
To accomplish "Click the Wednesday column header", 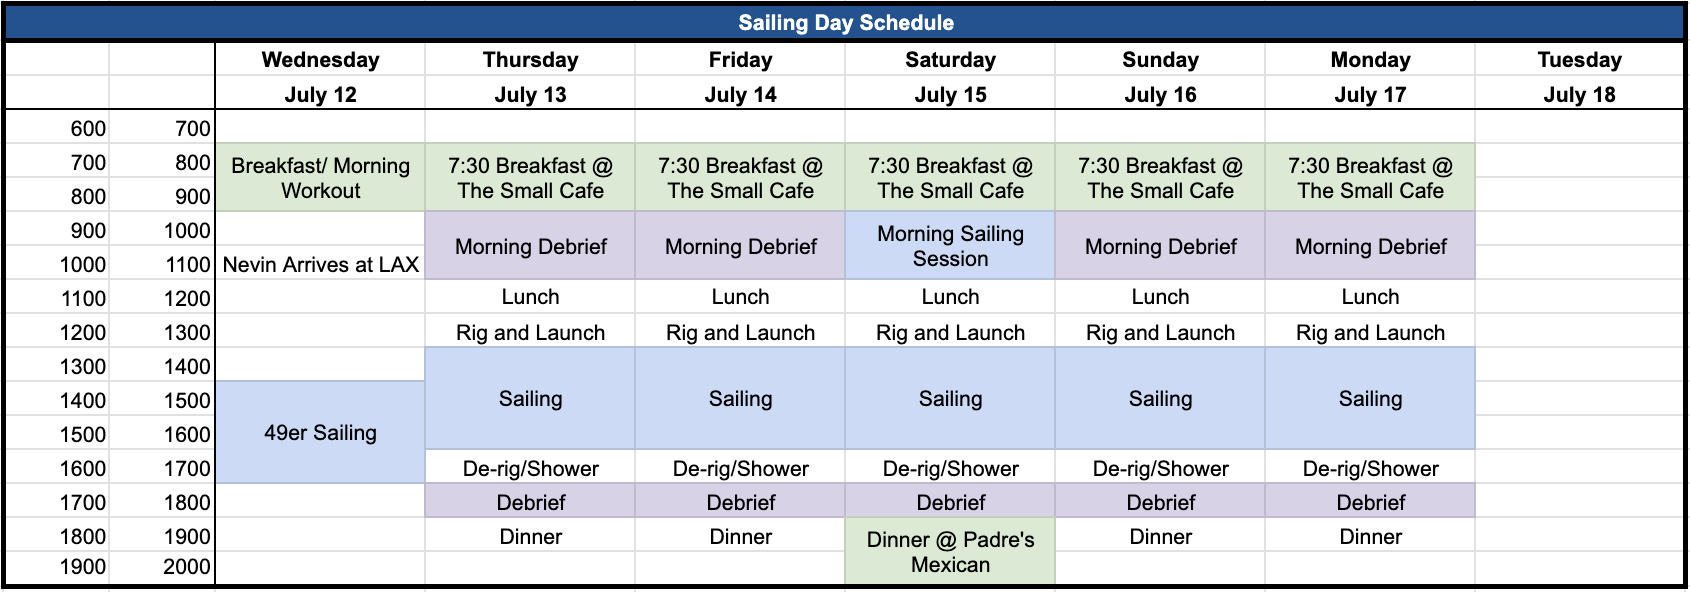I will tap(320, 60).
